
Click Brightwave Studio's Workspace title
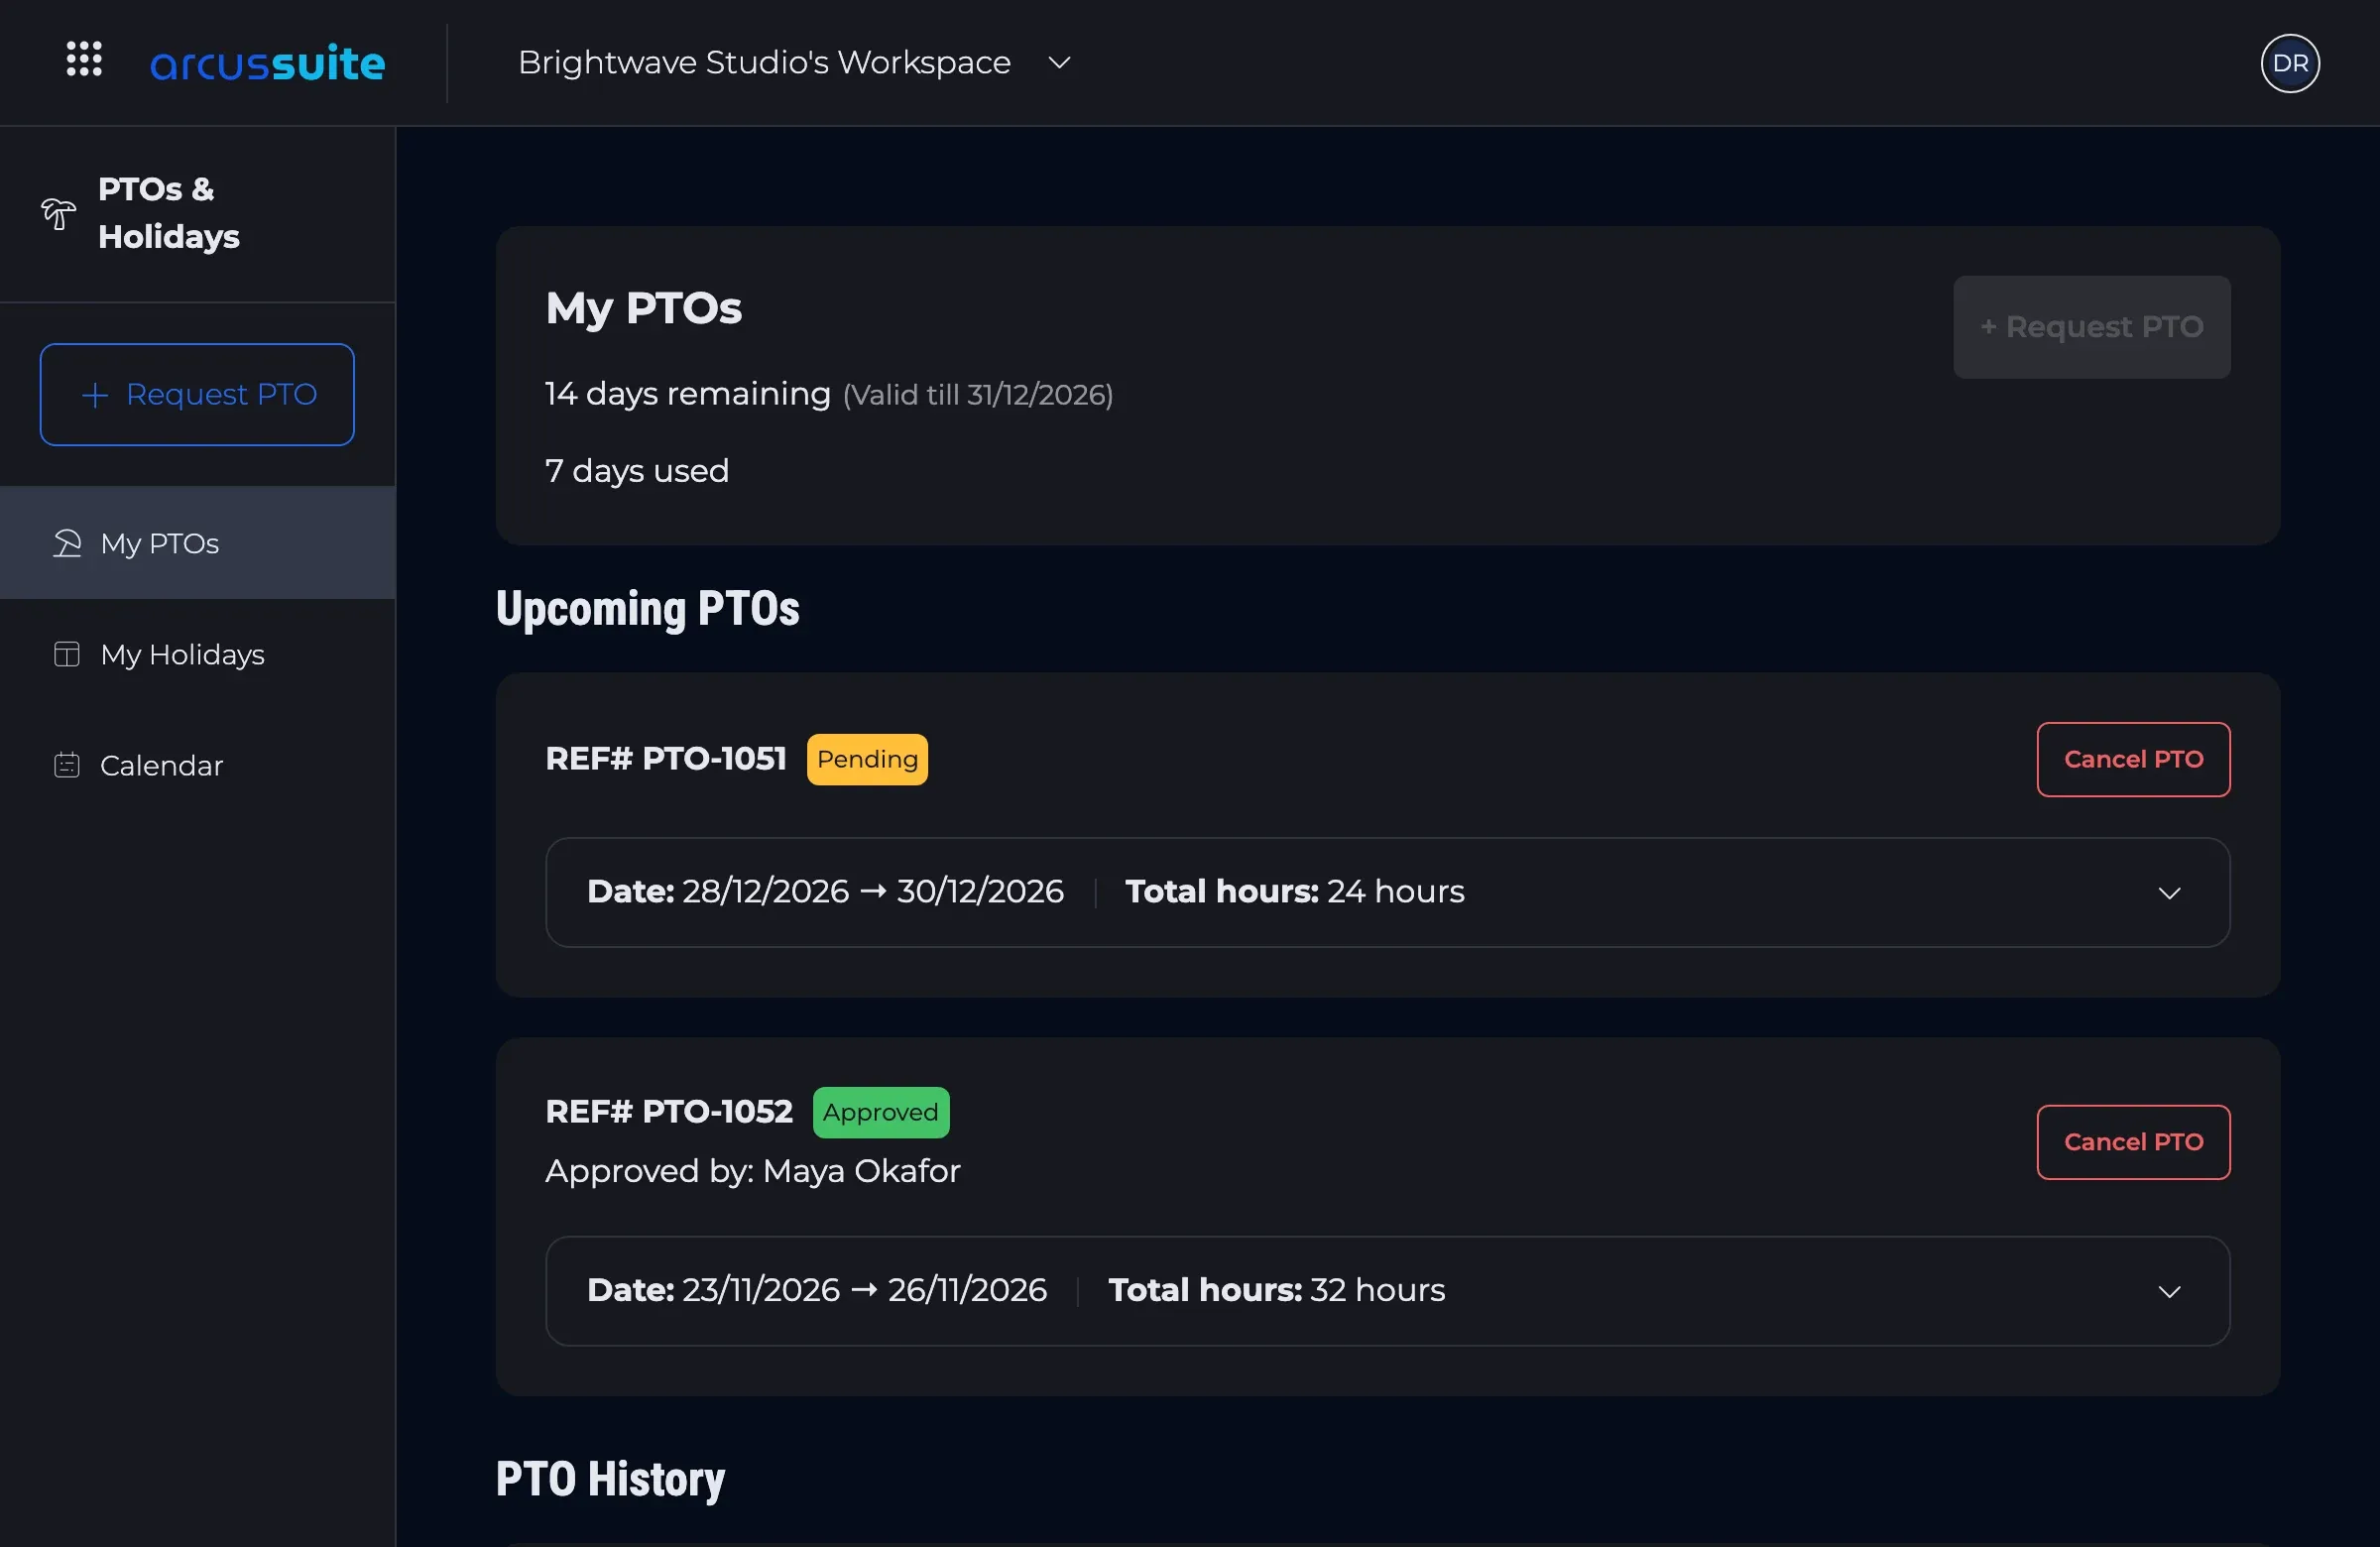pyautogui.click(x=764, y=63)
